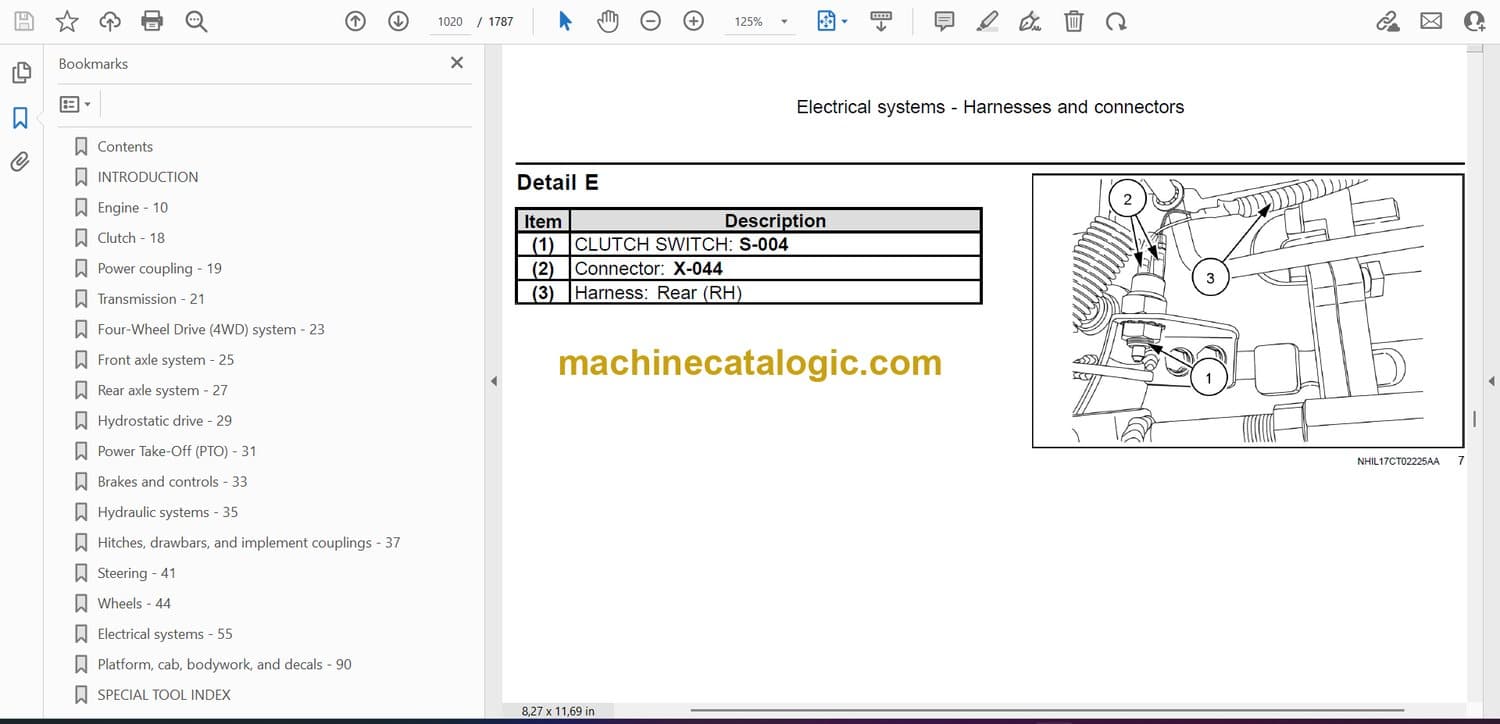Go to the previous page arrow
Image resolution: width=1500 pixels, height=724 pixels.
(355, 21)
